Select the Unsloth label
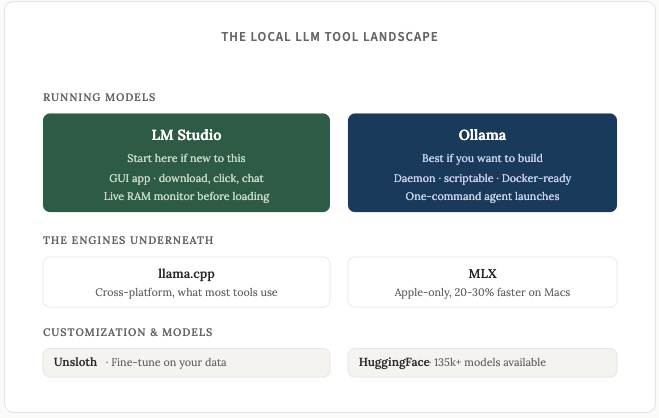This screenshot has width=659, height=418. pyautogui.click(x=75, y=362)
